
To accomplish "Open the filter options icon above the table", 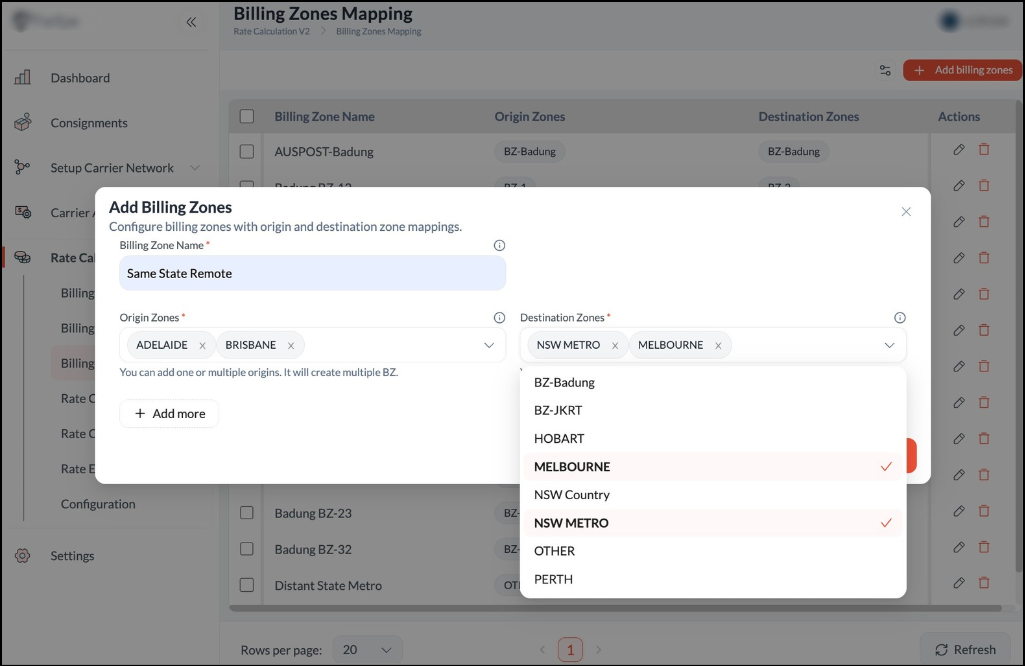I will 884,70.
